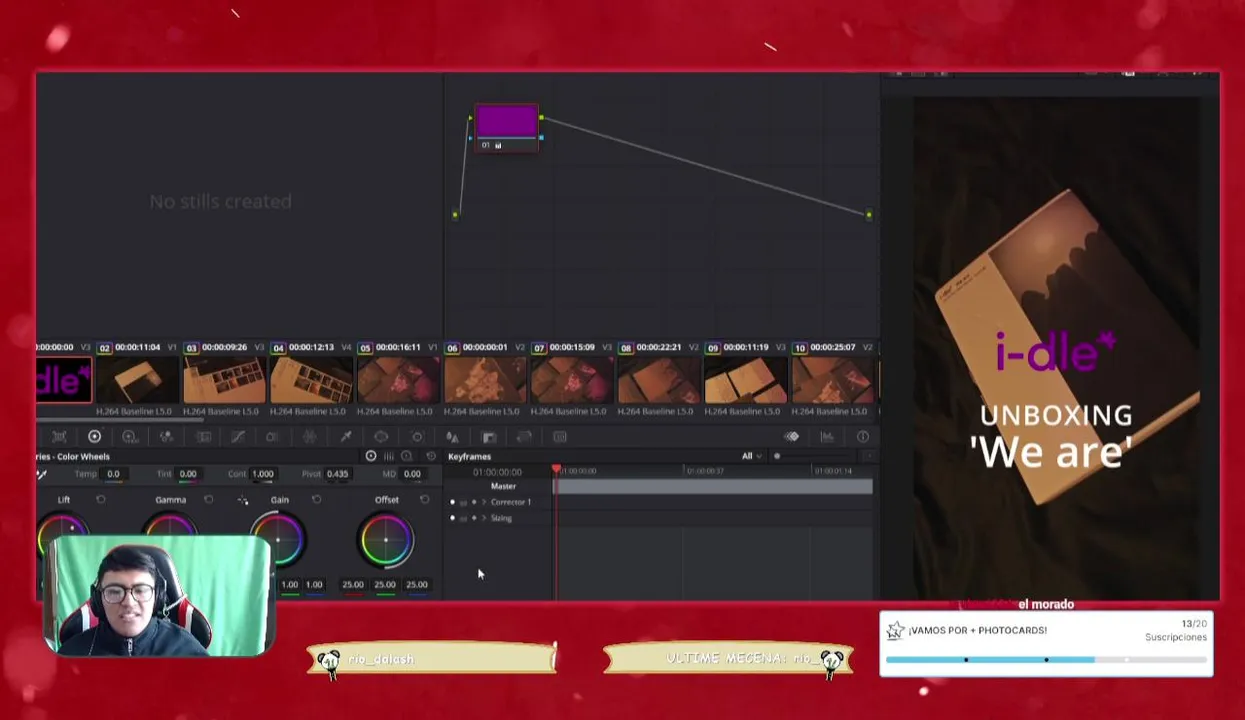
Task: Open the Blur palette droplet icon
Action: 452,437
